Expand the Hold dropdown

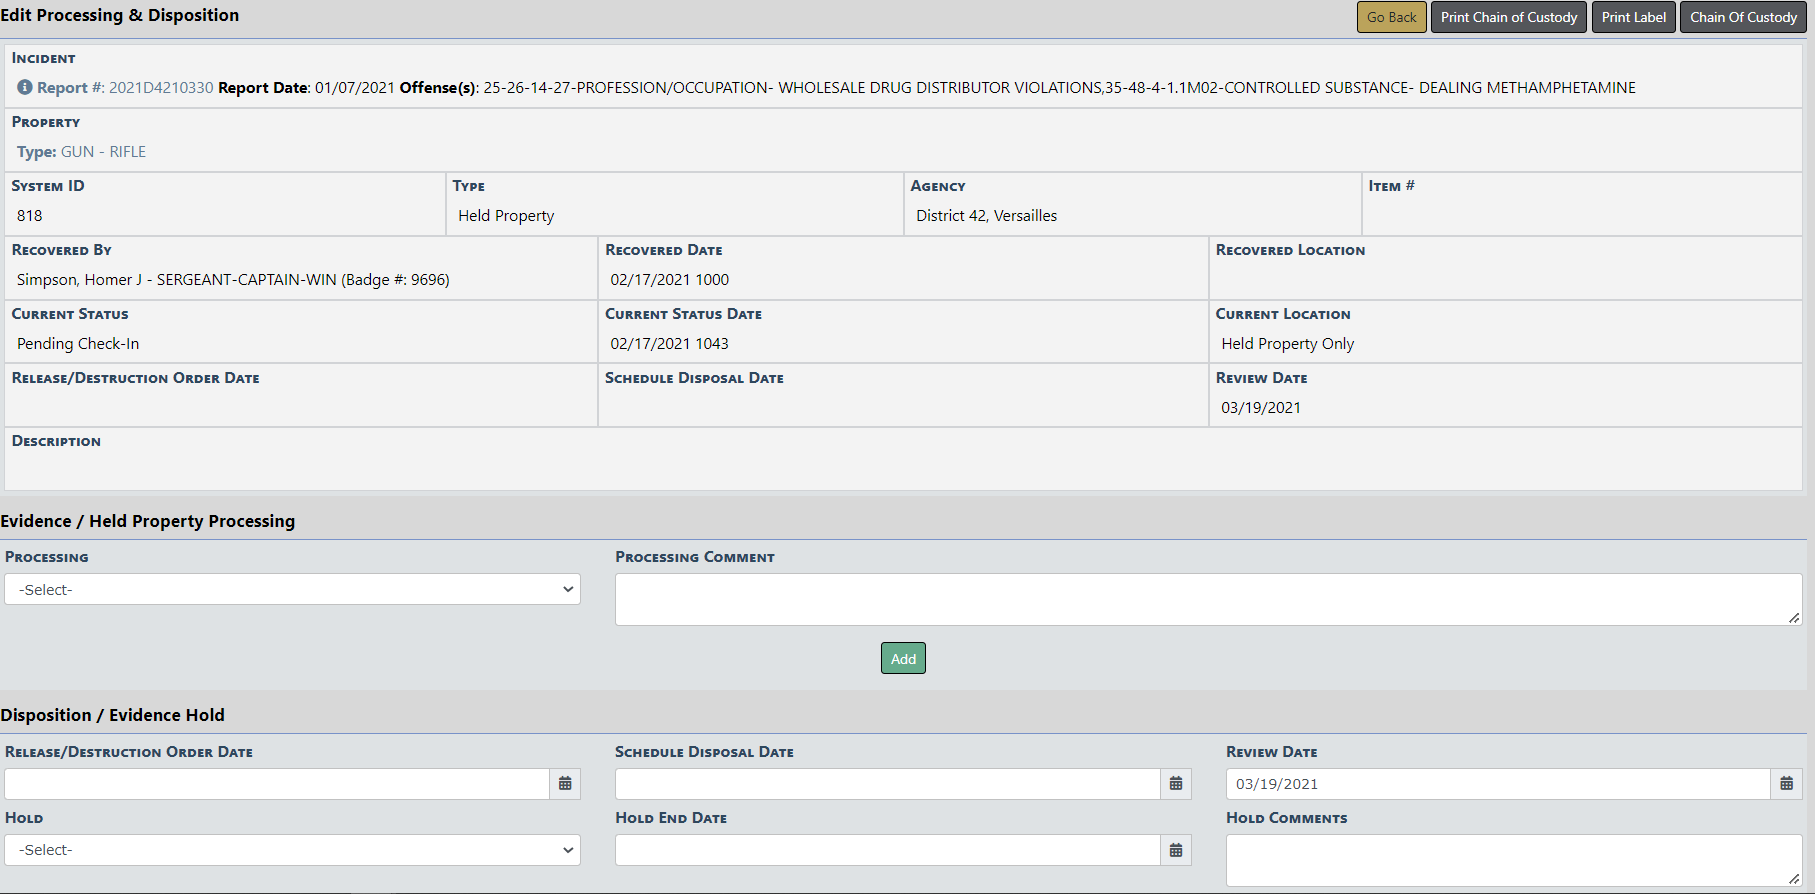tap(292, 850)
